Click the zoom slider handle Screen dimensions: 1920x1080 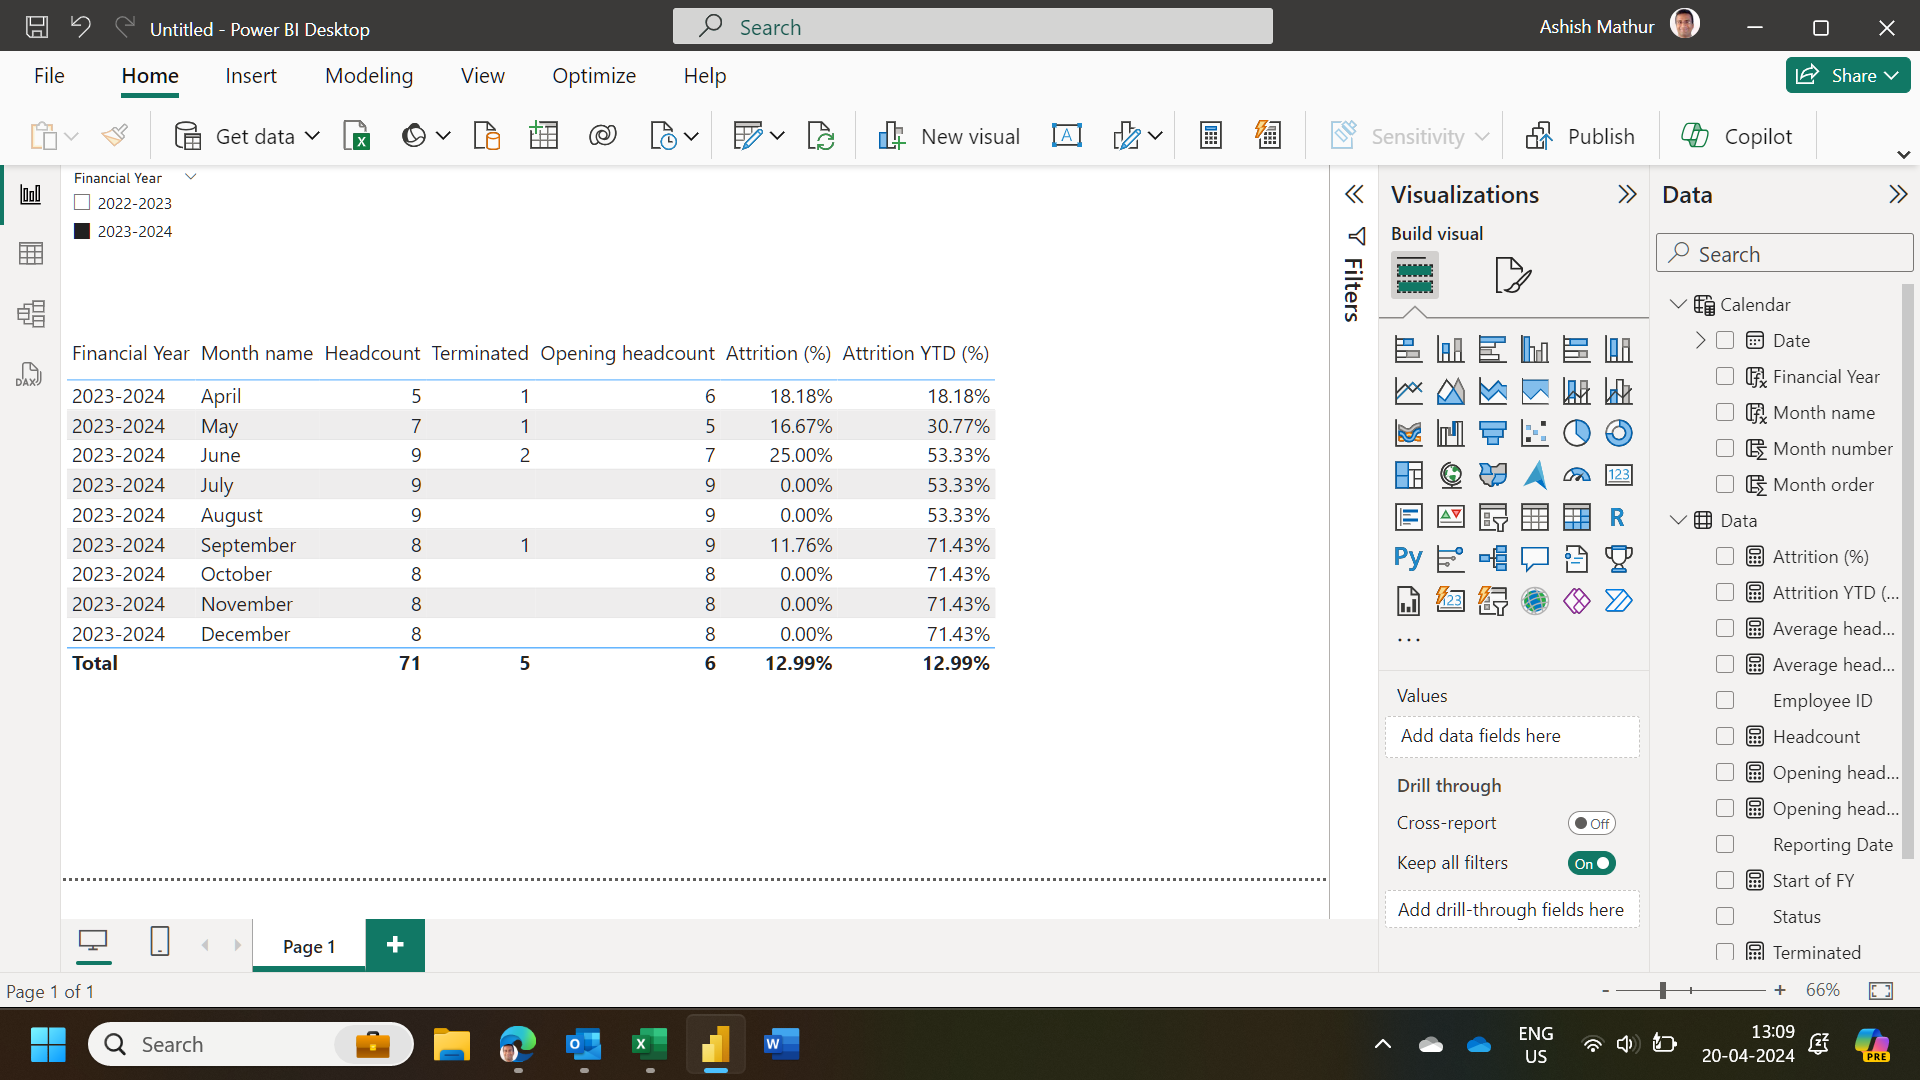tap(1662, 990)
